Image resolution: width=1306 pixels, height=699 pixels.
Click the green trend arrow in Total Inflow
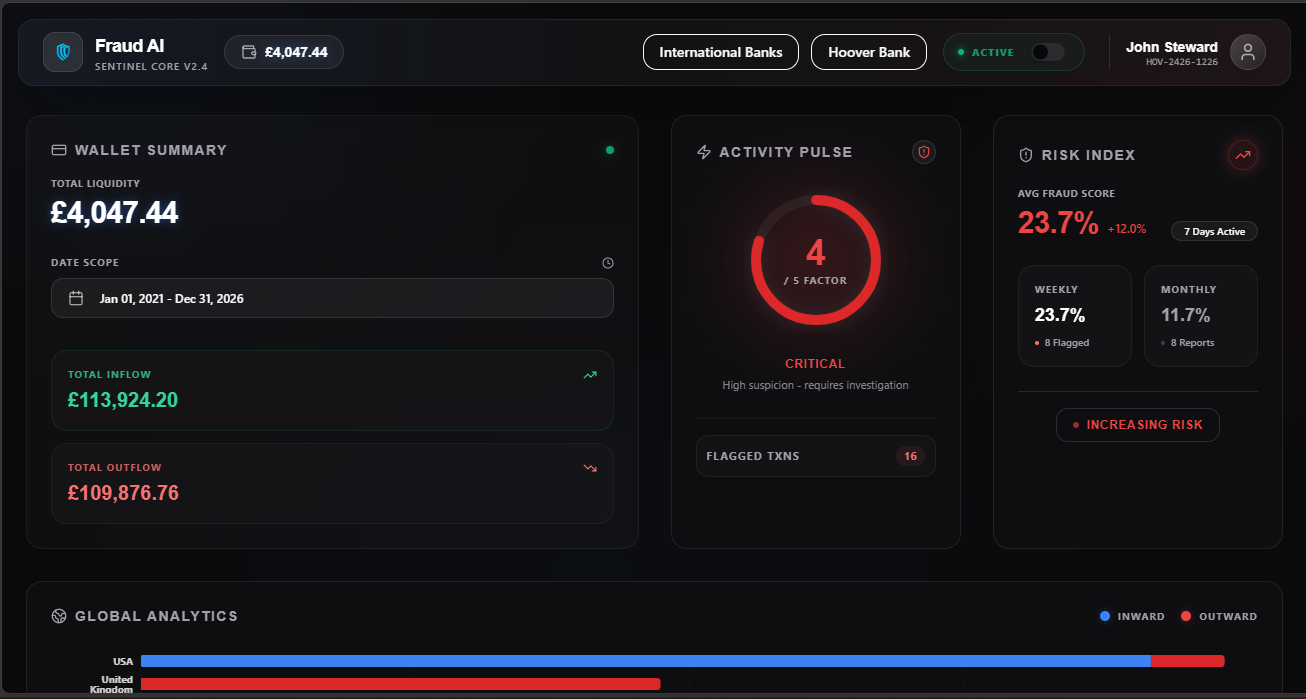tap(590, 375)
